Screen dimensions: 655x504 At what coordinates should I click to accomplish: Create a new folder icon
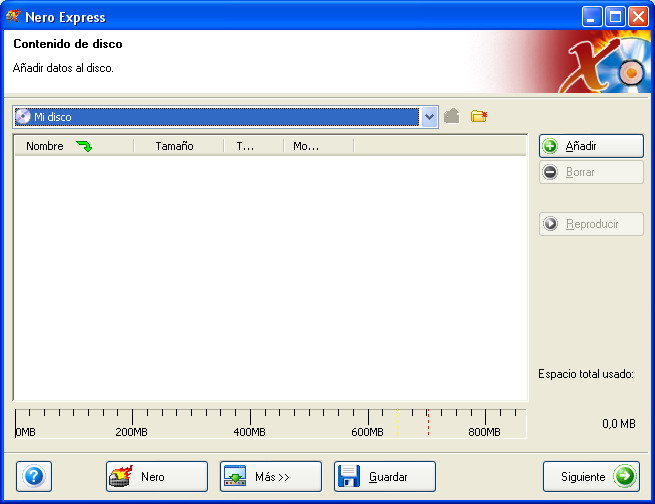pos(479,116)
